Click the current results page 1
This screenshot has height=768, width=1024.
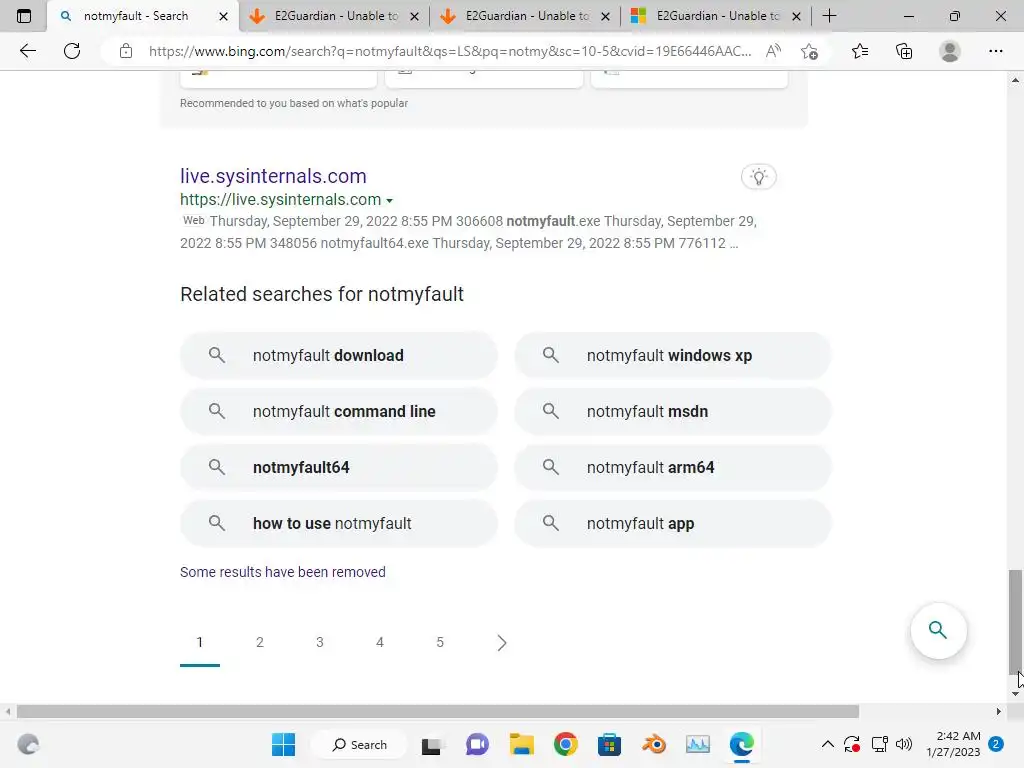[x=200, y=643]
